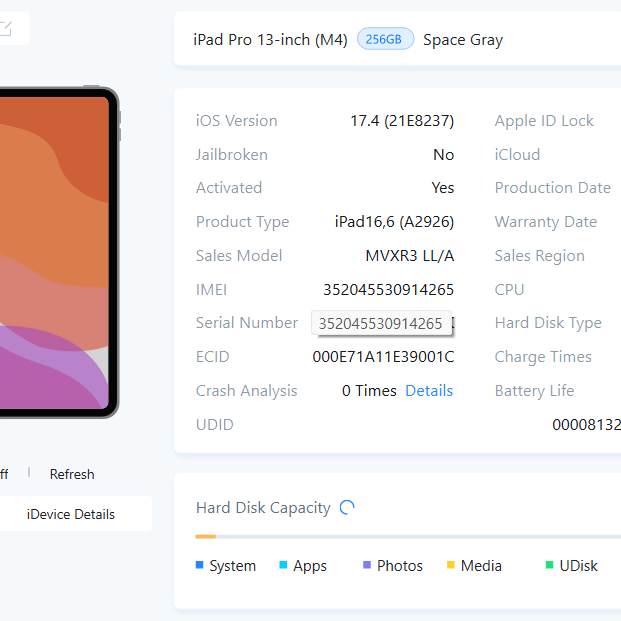Select the Product Type value iPad16,6 (A2926)

point(394,222)
